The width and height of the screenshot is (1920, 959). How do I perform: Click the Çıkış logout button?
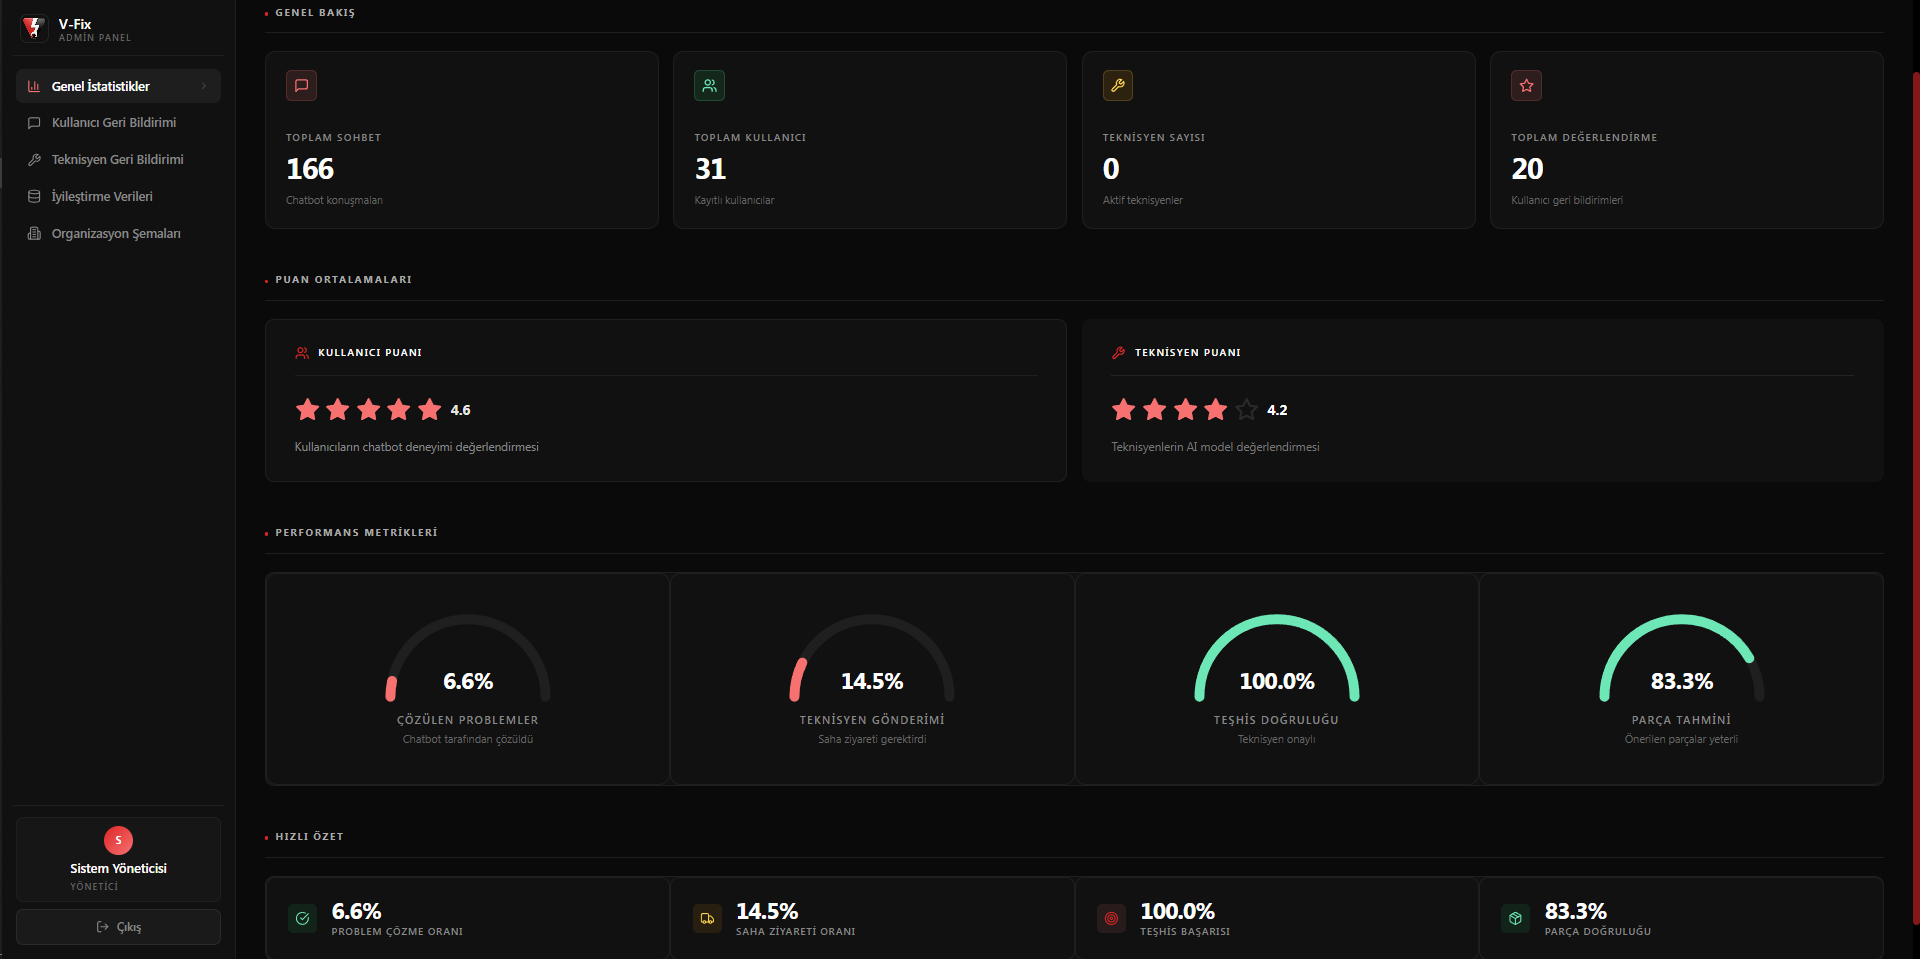[x=118, y=927]
